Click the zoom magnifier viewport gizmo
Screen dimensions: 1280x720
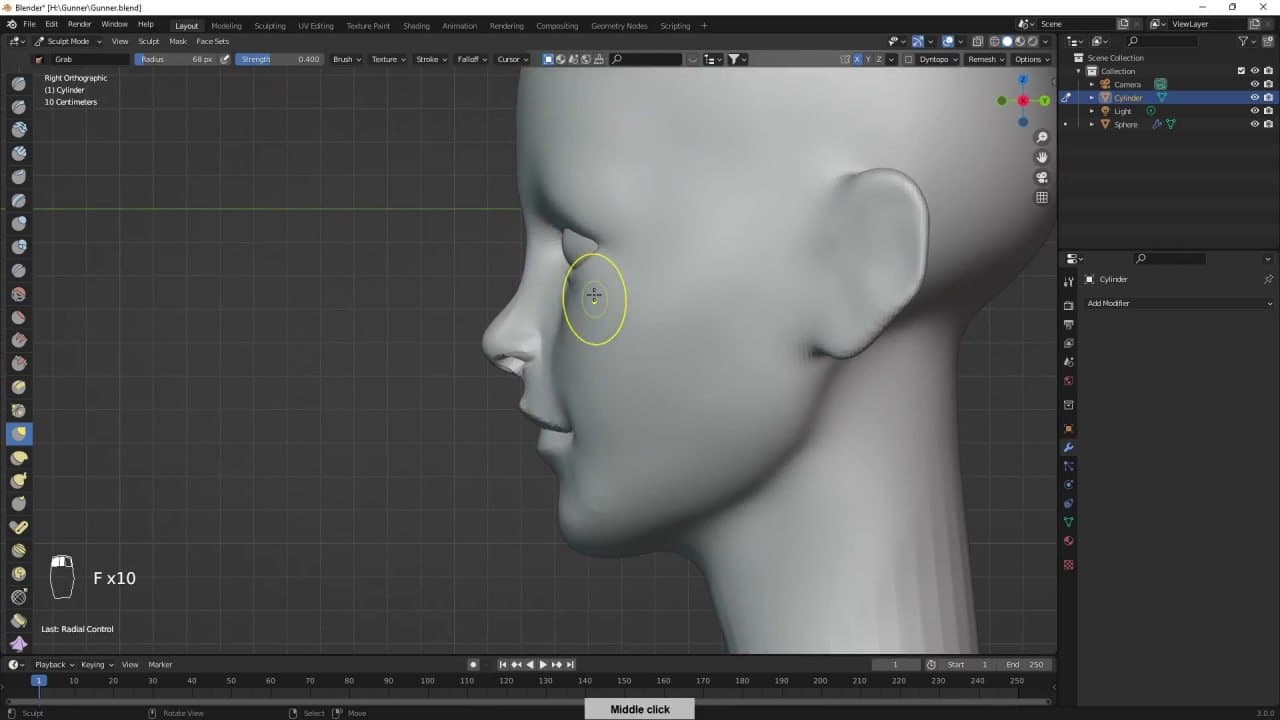[x=1041, y=137]
